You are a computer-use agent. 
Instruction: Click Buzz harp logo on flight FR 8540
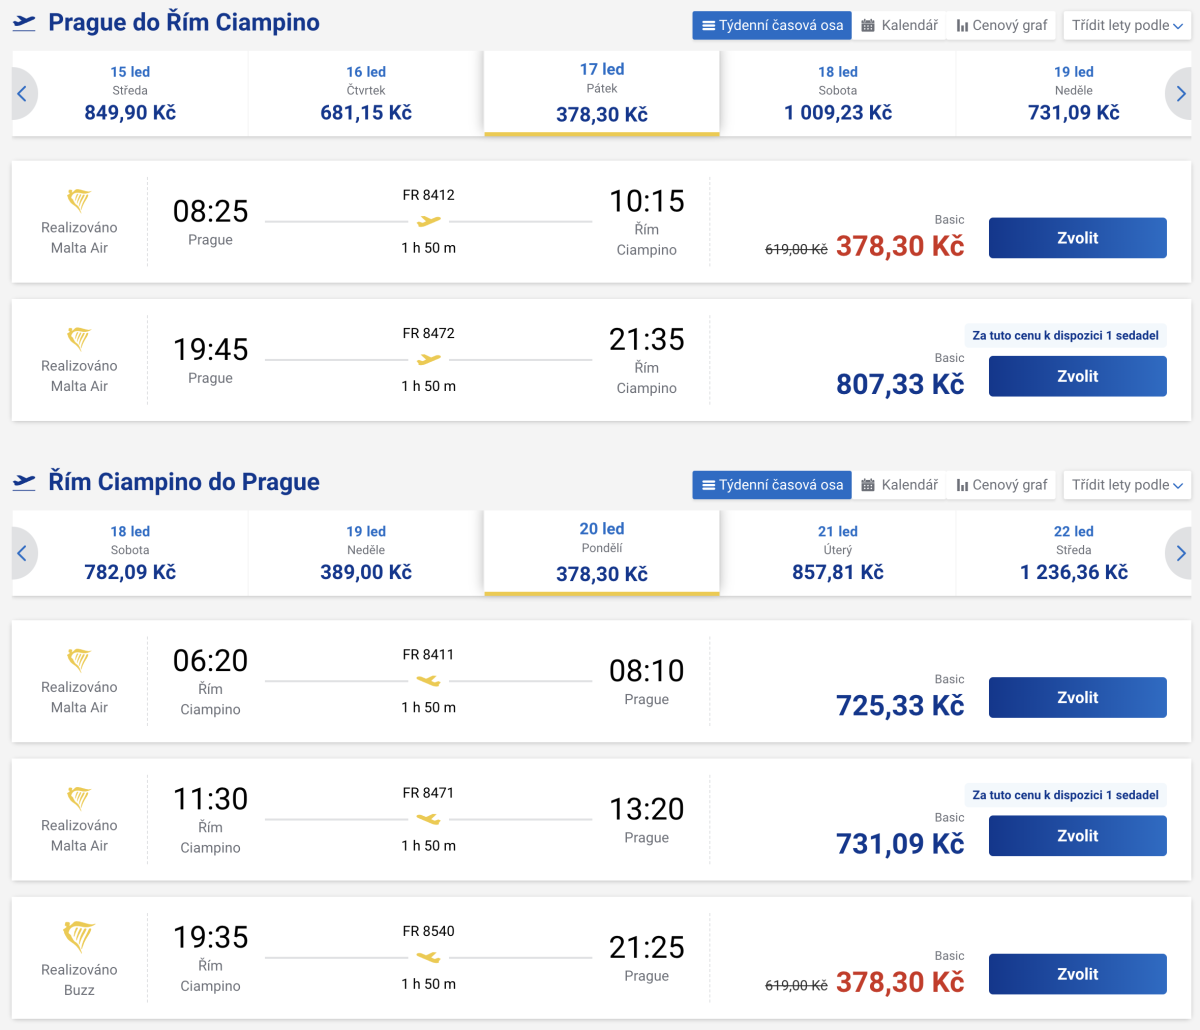pos(79,937)
